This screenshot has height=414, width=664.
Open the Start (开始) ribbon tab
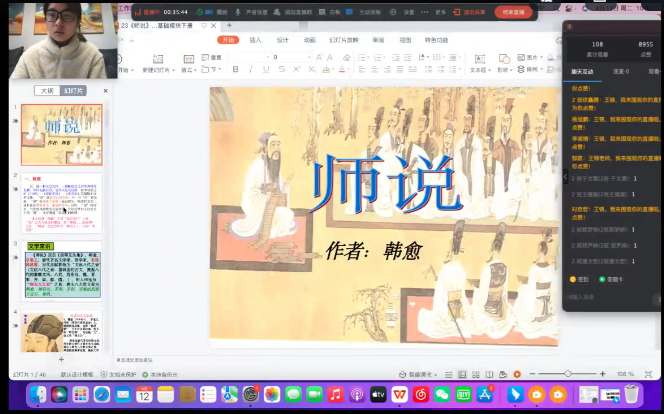point(228,40)
